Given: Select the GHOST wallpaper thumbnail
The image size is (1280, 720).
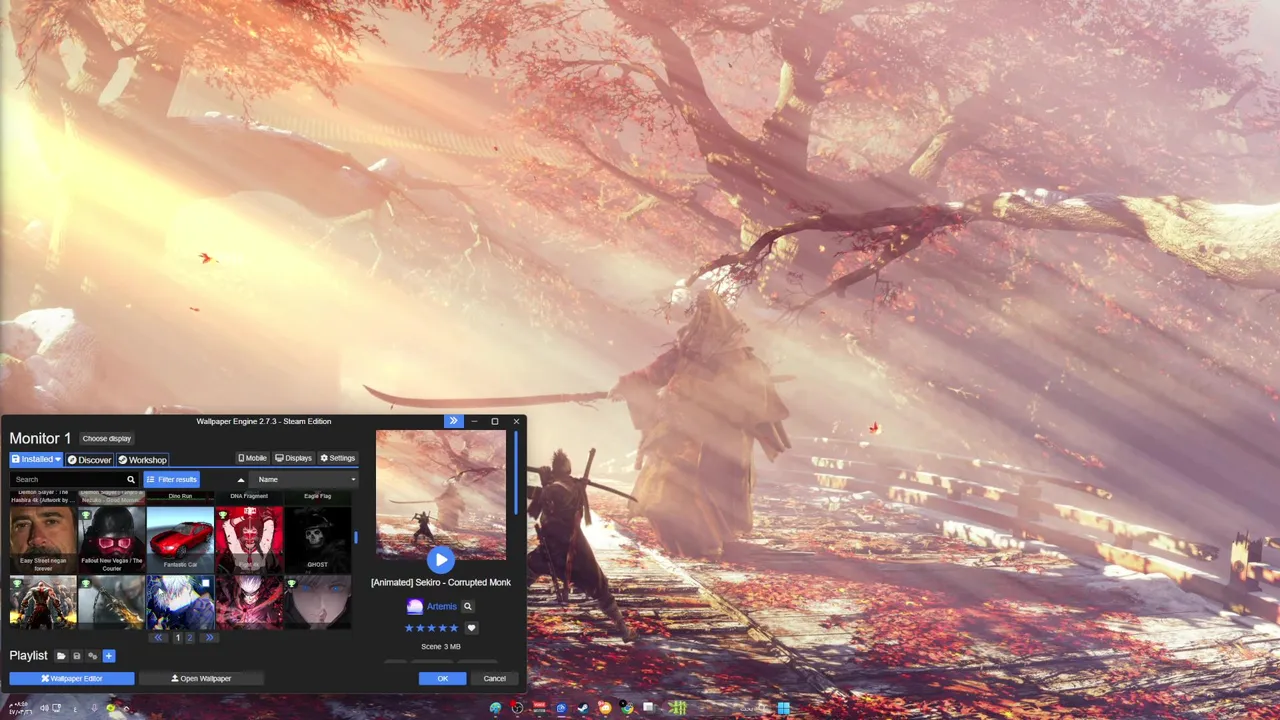Looking at the screenshot, I should pos(317,539).
